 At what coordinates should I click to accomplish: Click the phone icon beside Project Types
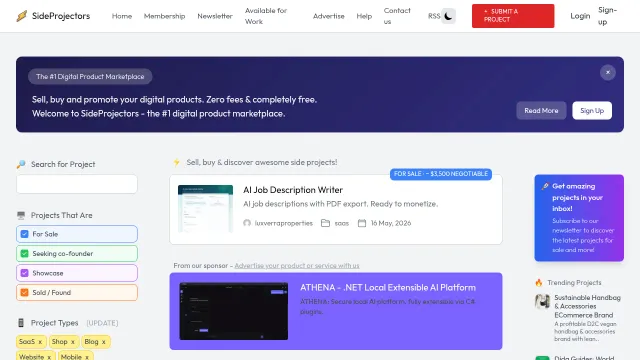coord(21,323)
